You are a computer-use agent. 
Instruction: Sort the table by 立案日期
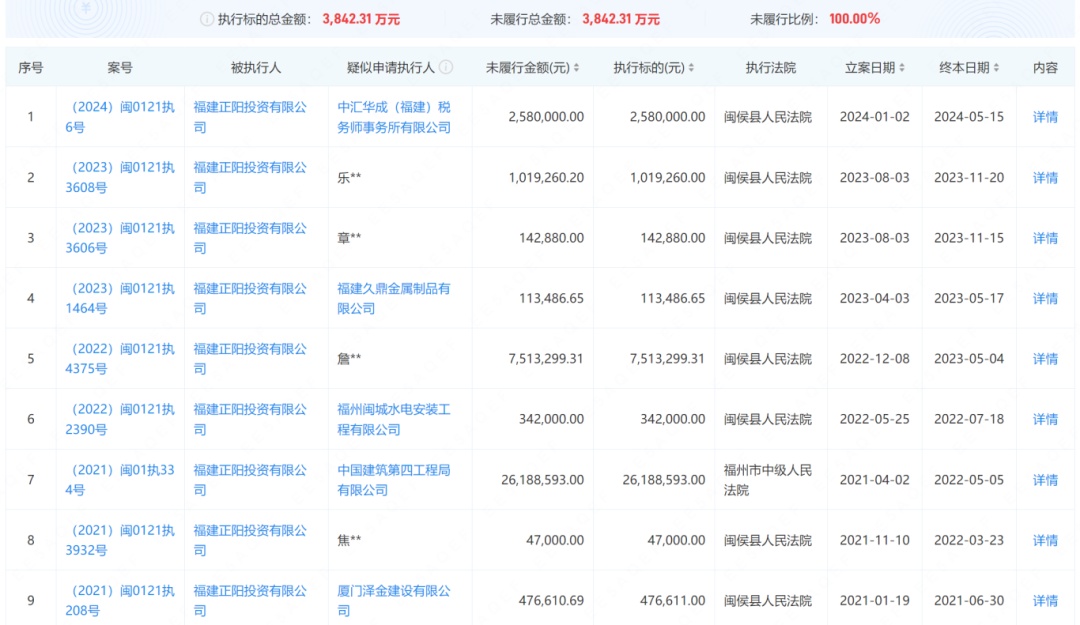(902, 68)
